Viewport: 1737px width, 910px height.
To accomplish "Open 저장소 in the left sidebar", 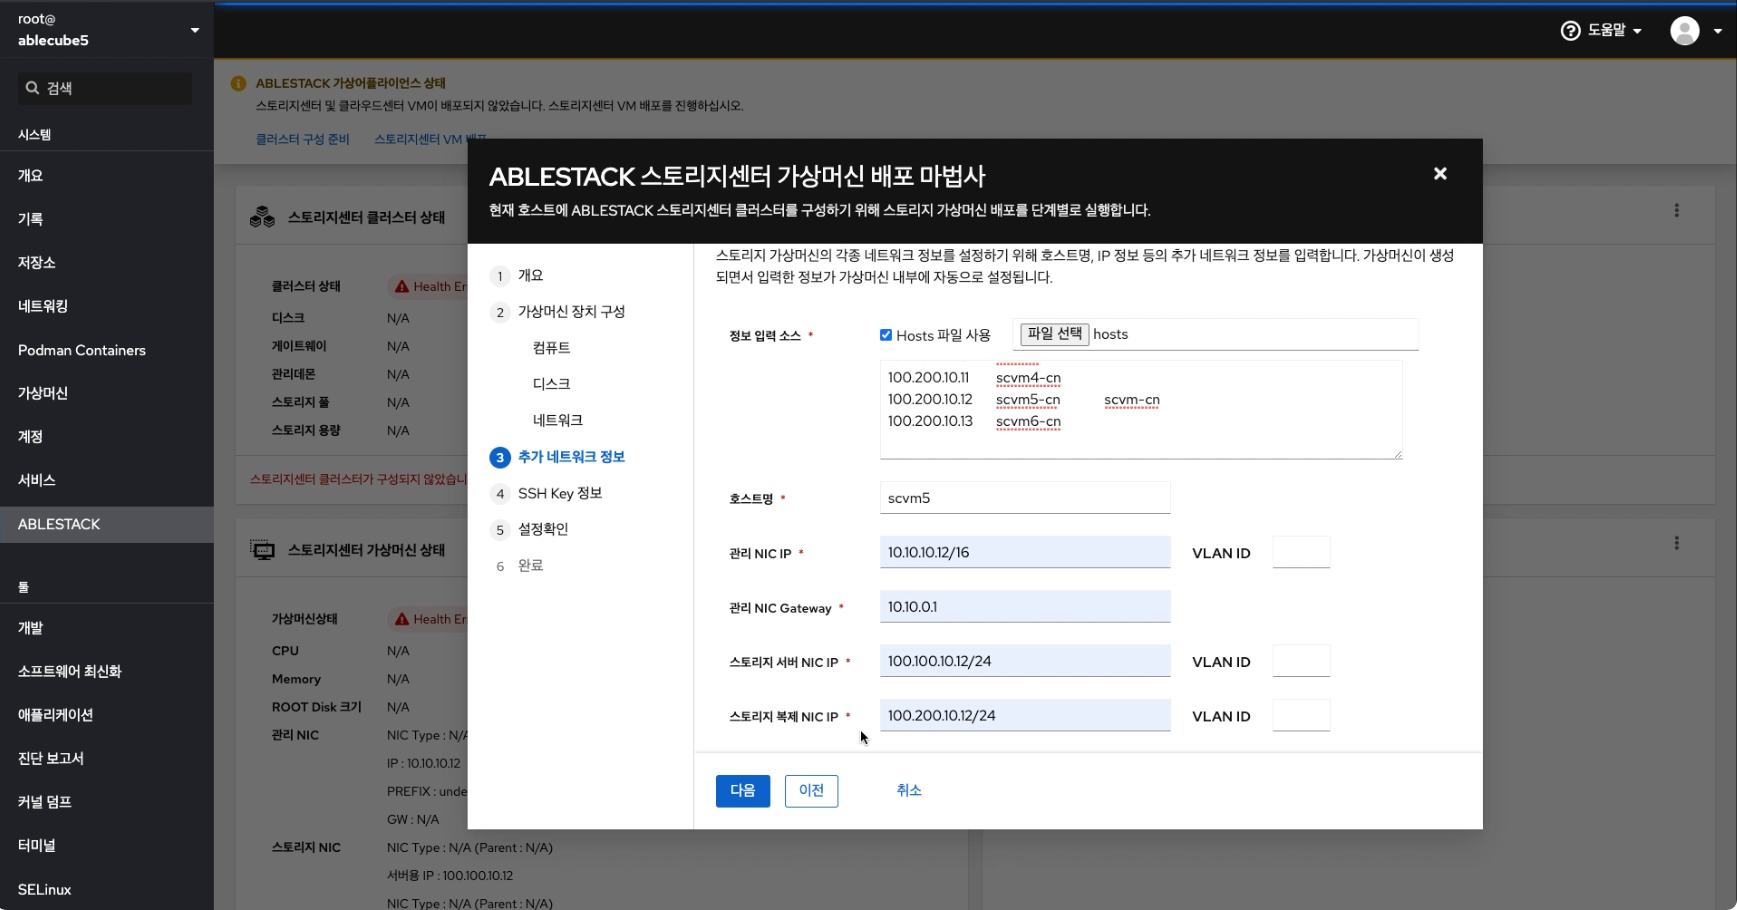I will pyautogui.click(x=107, y=262).
